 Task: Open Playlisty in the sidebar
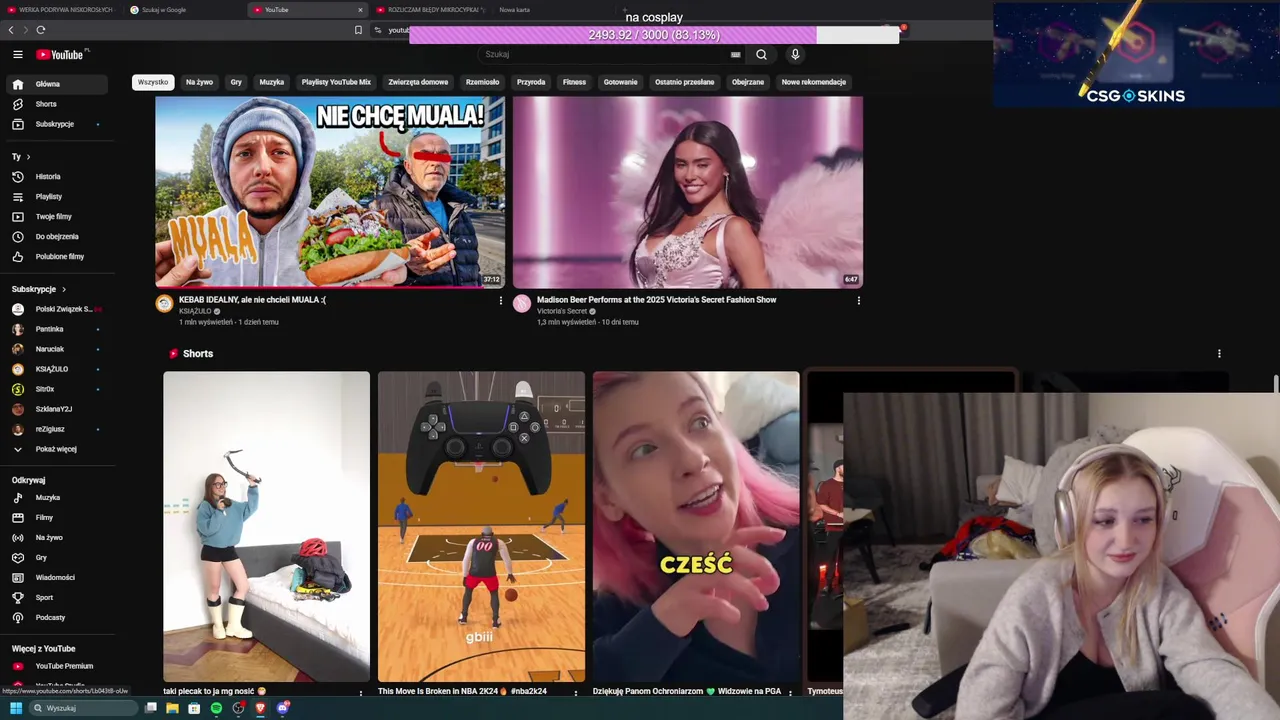56,197
